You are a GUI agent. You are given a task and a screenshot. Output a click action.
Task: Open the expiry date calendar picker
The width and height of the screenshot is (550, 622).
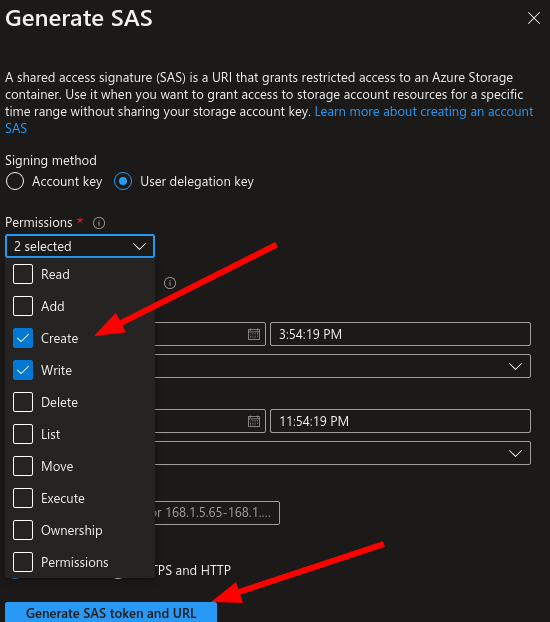tap(254, 421)
